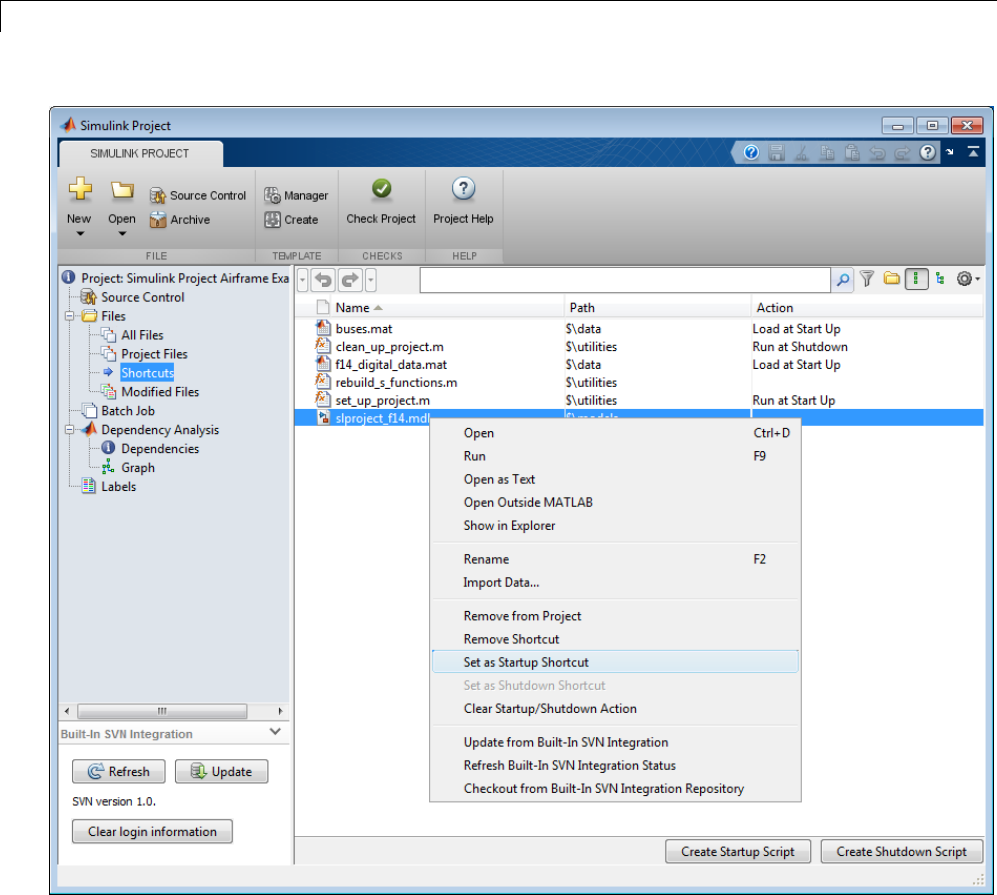Click the paste clipboard icon

(852, 153)
